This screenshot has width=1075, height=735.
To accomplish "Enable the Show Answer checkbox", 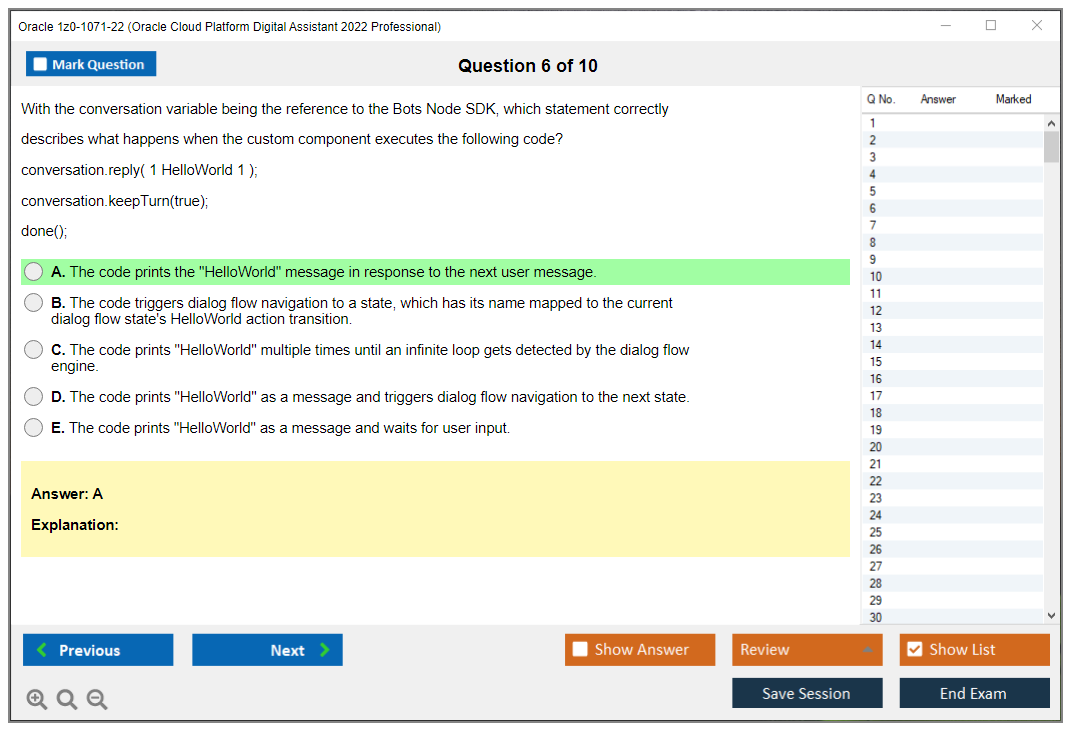I will [580, 649].
